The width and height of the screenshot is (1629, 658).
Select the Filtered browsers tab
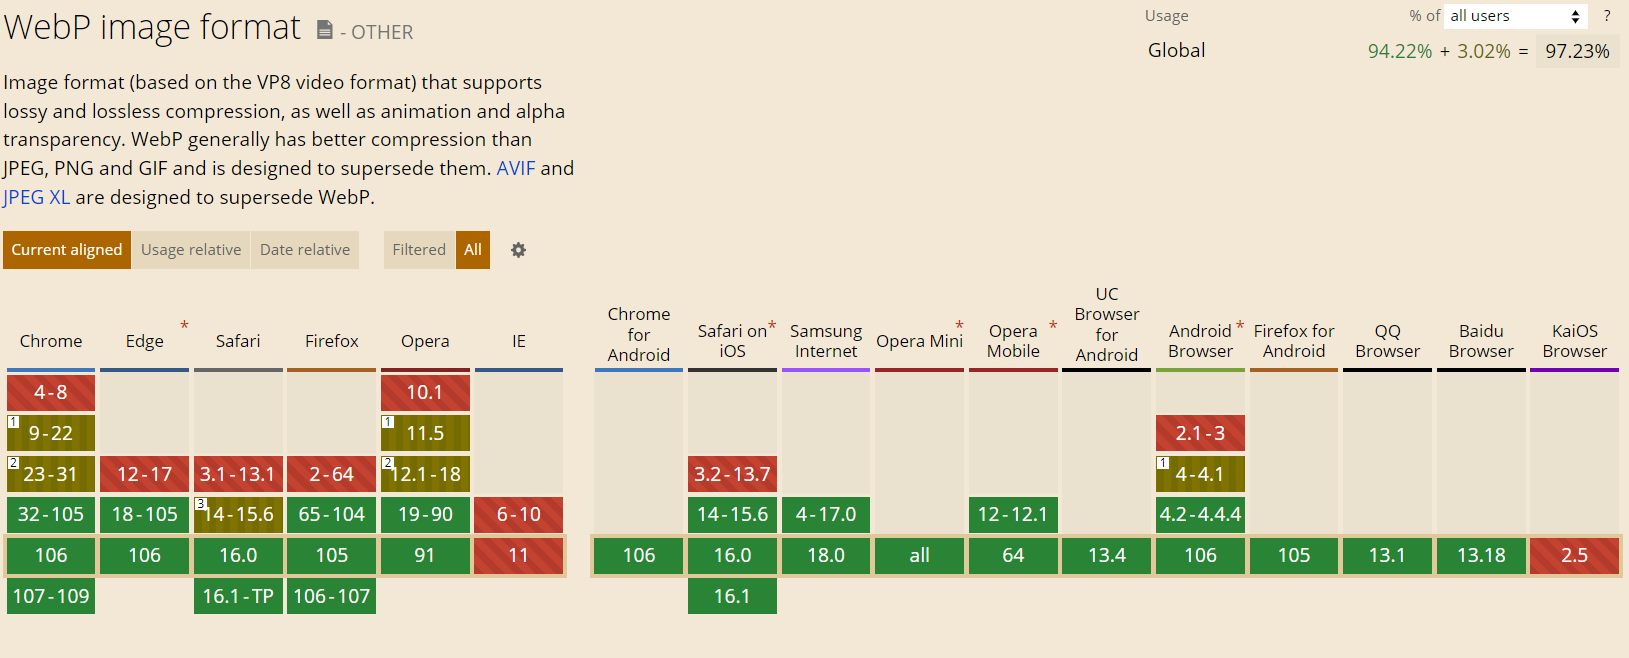419,250
